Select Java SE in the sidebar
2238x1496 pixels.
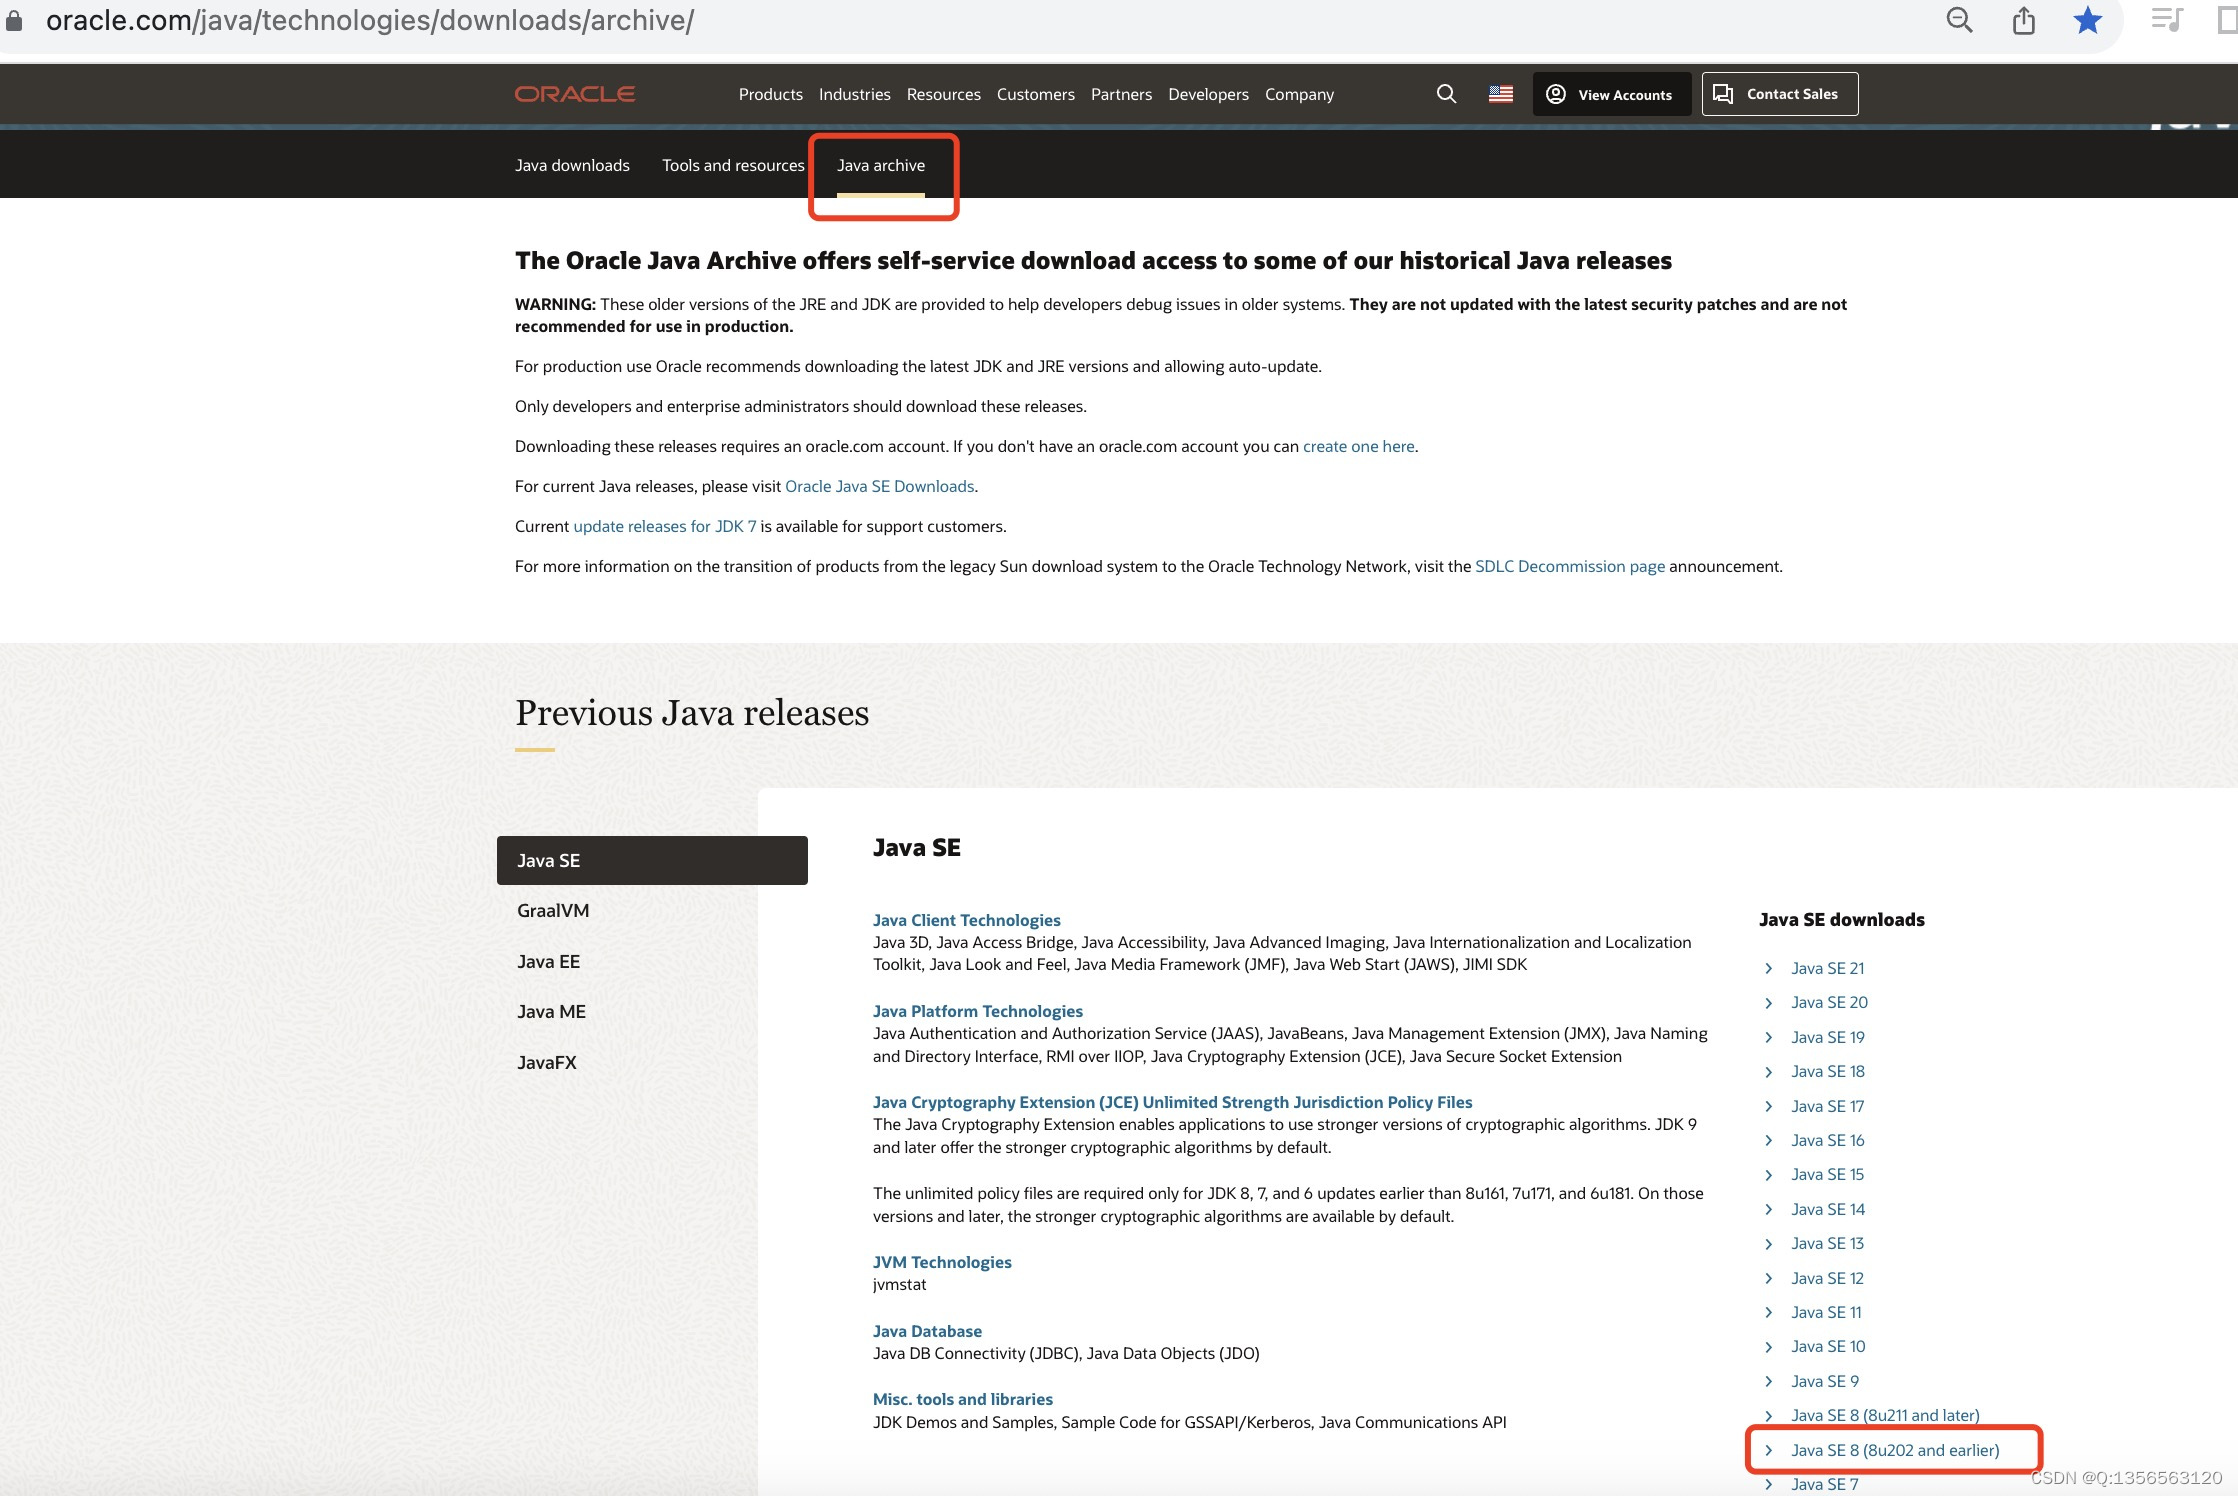click(x=652, y=860)
